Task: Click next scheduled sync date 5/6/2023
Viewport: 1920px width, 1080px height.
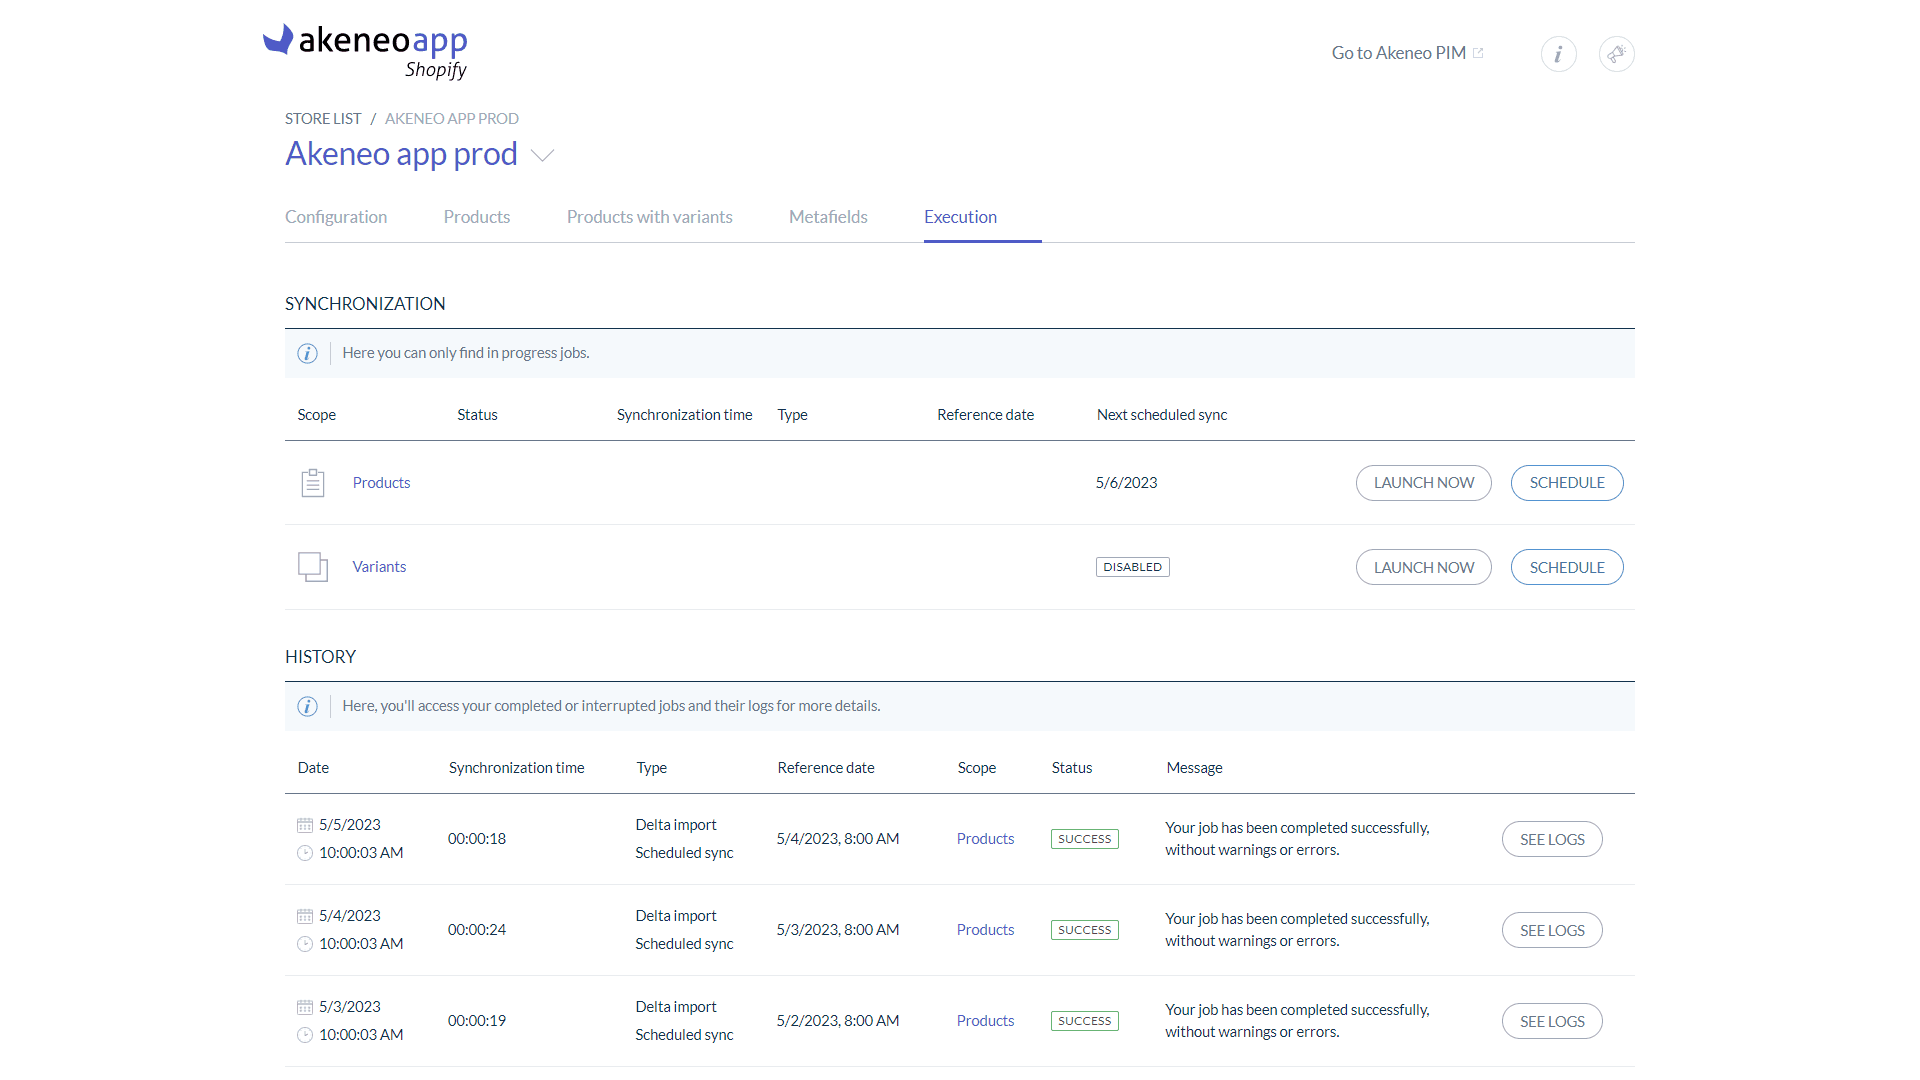Action: (1126, 483)
